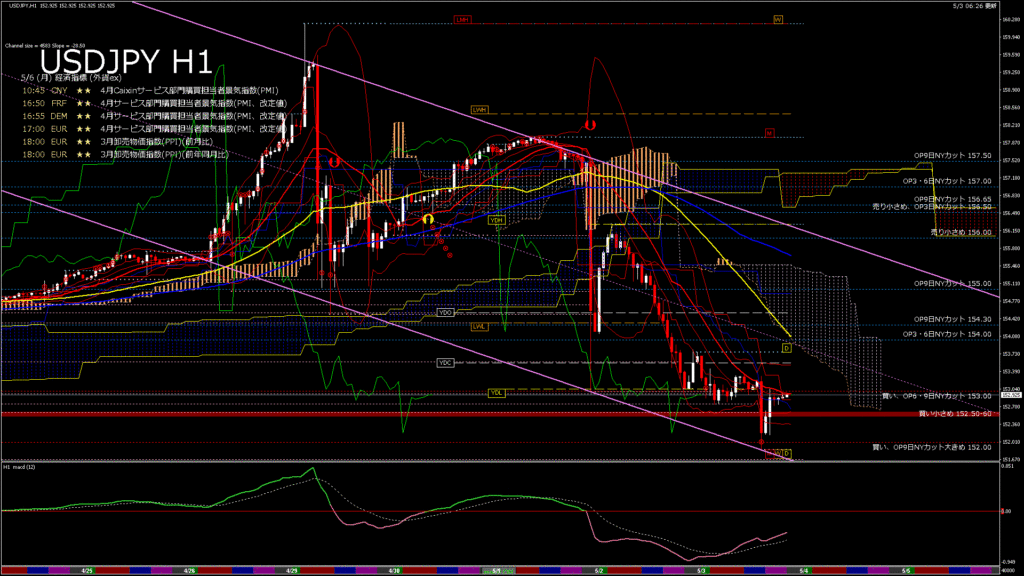Click the orange LWH level label
This screenshot has height=576, width=1024.
pyautogui.click(x=479, y=110)
